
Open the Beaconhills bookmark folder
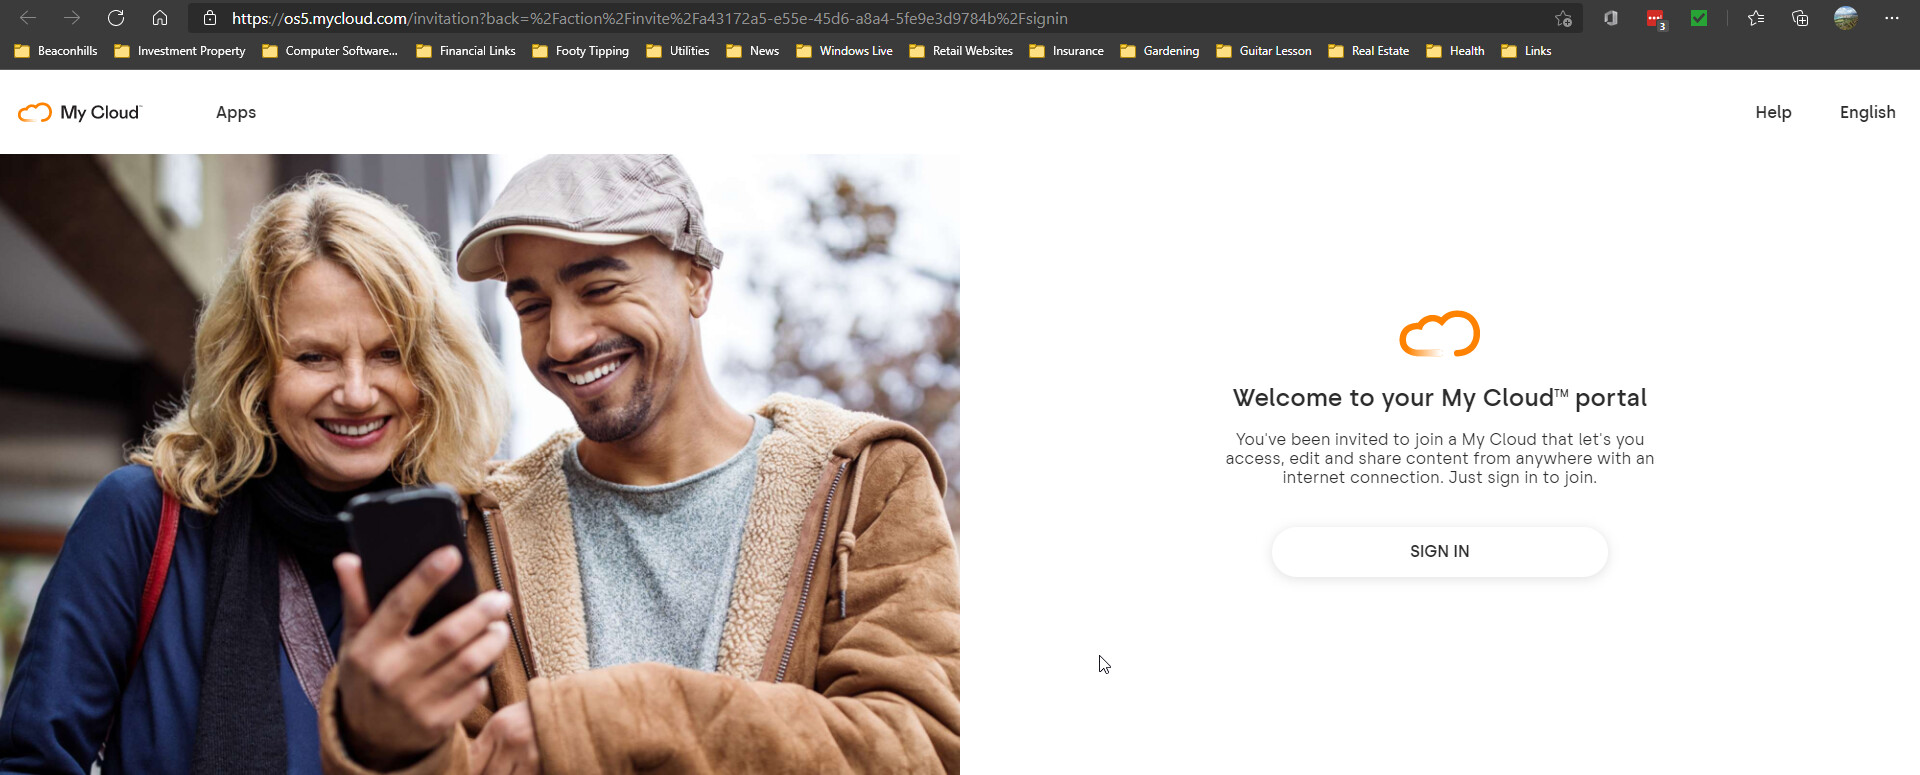click(56, 51)
